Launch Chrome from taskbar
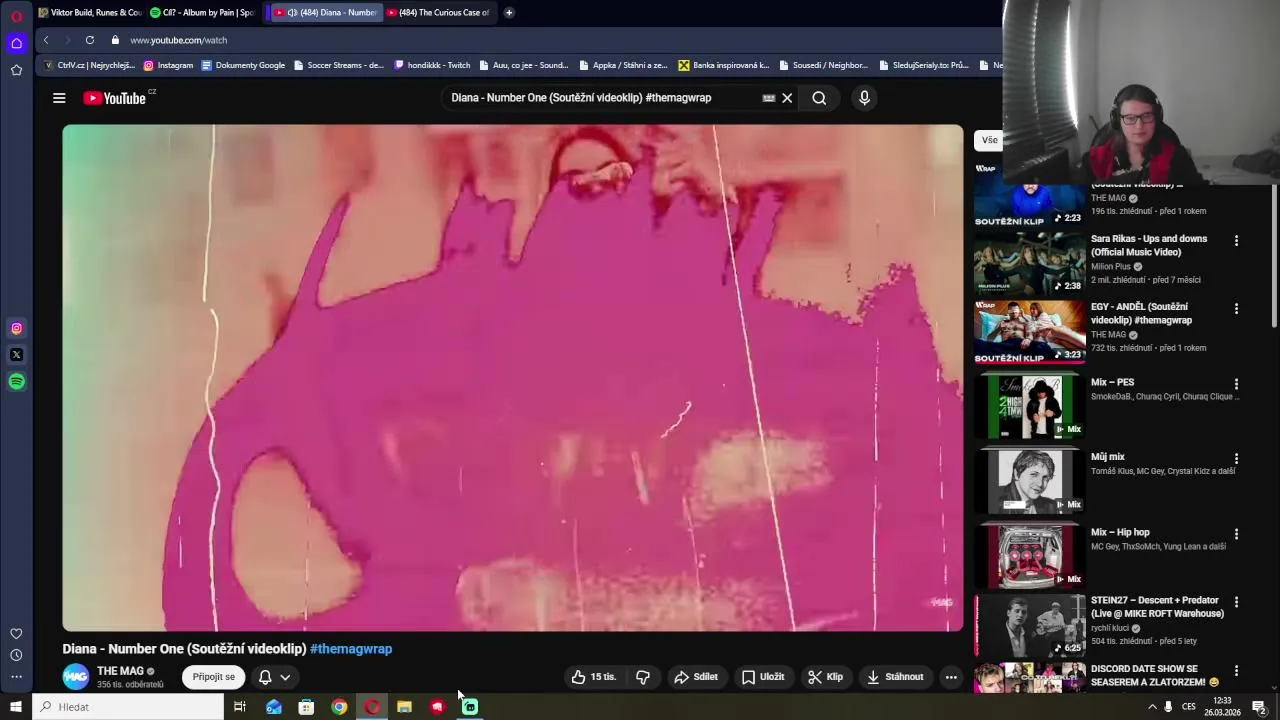The height and width of the screenshot is (720, 1280). point(339,707)
